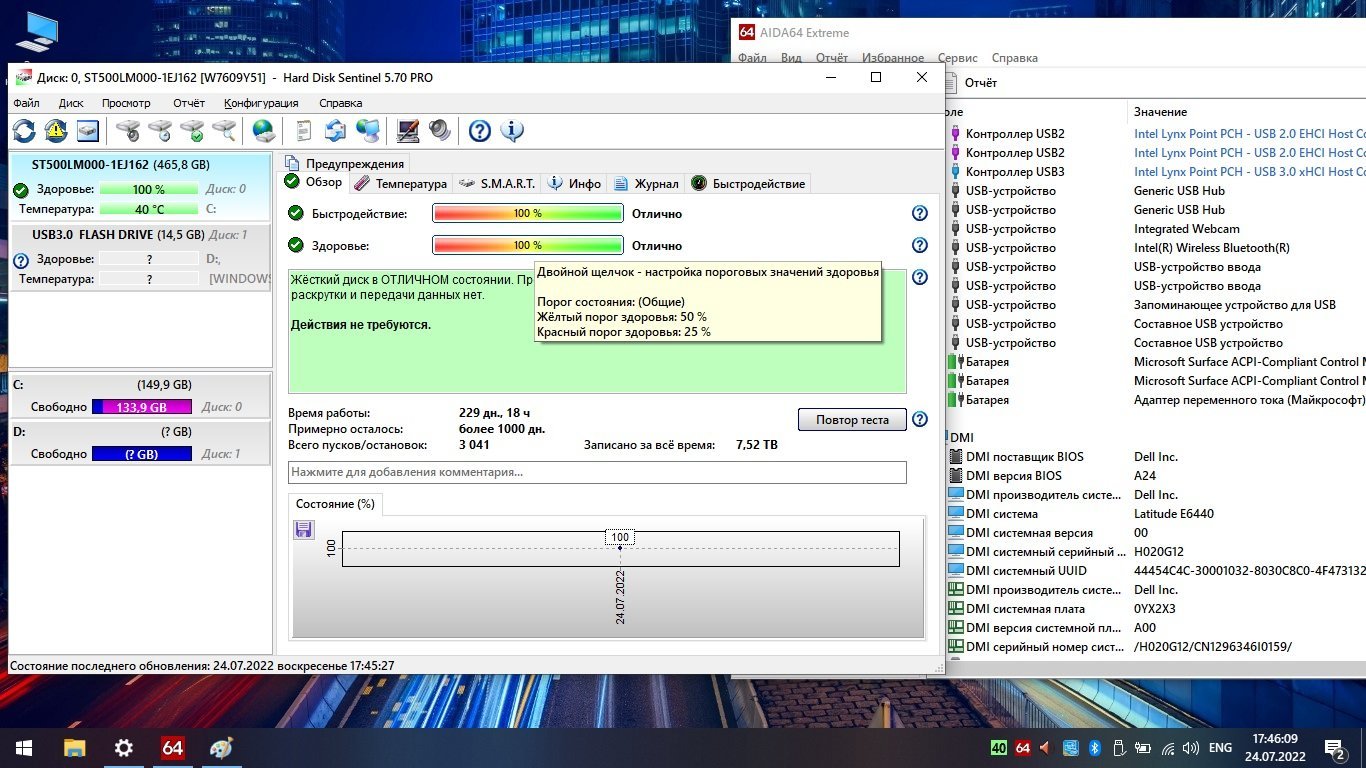The width and height of the screenshot is (1366, 768).
Task: Click the Повтор теста button
Action: (x=852, y=420)
